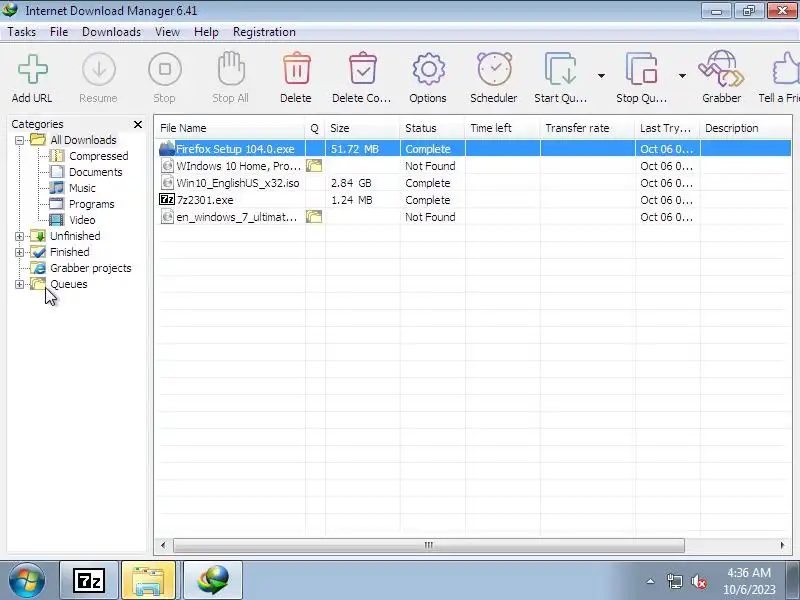Show hidden tray icons arrow
800x600 pixels.
pos(651,581)
